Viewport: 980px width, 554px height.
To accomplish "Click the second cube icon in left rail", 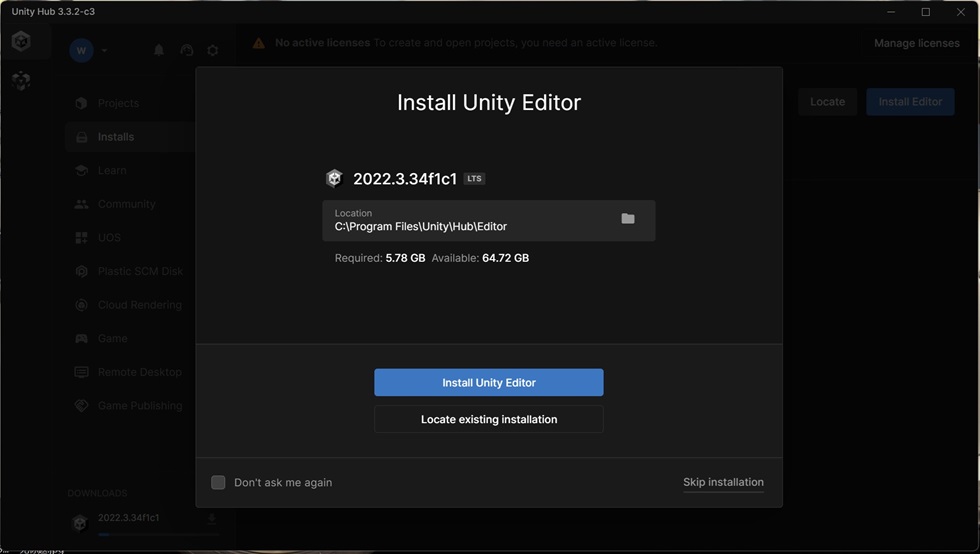I will click(21, 80).
